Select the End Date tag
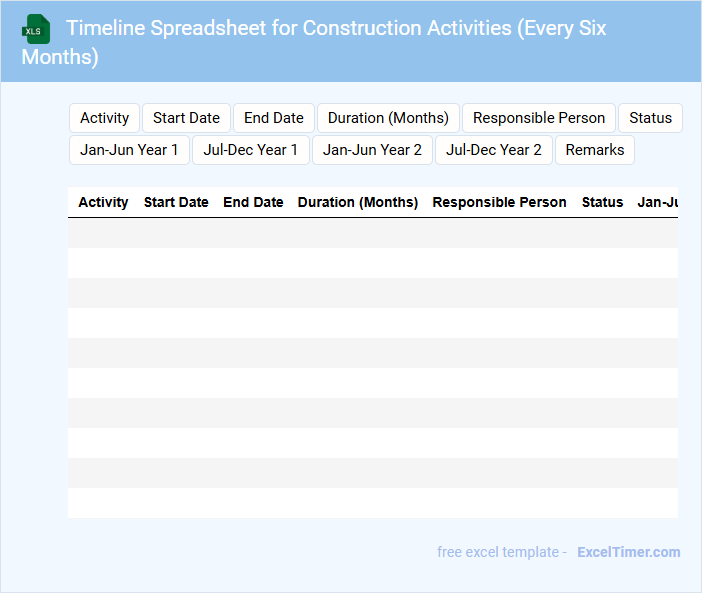The height and width of the screenshot is (593, 702). tap(274, 118)
